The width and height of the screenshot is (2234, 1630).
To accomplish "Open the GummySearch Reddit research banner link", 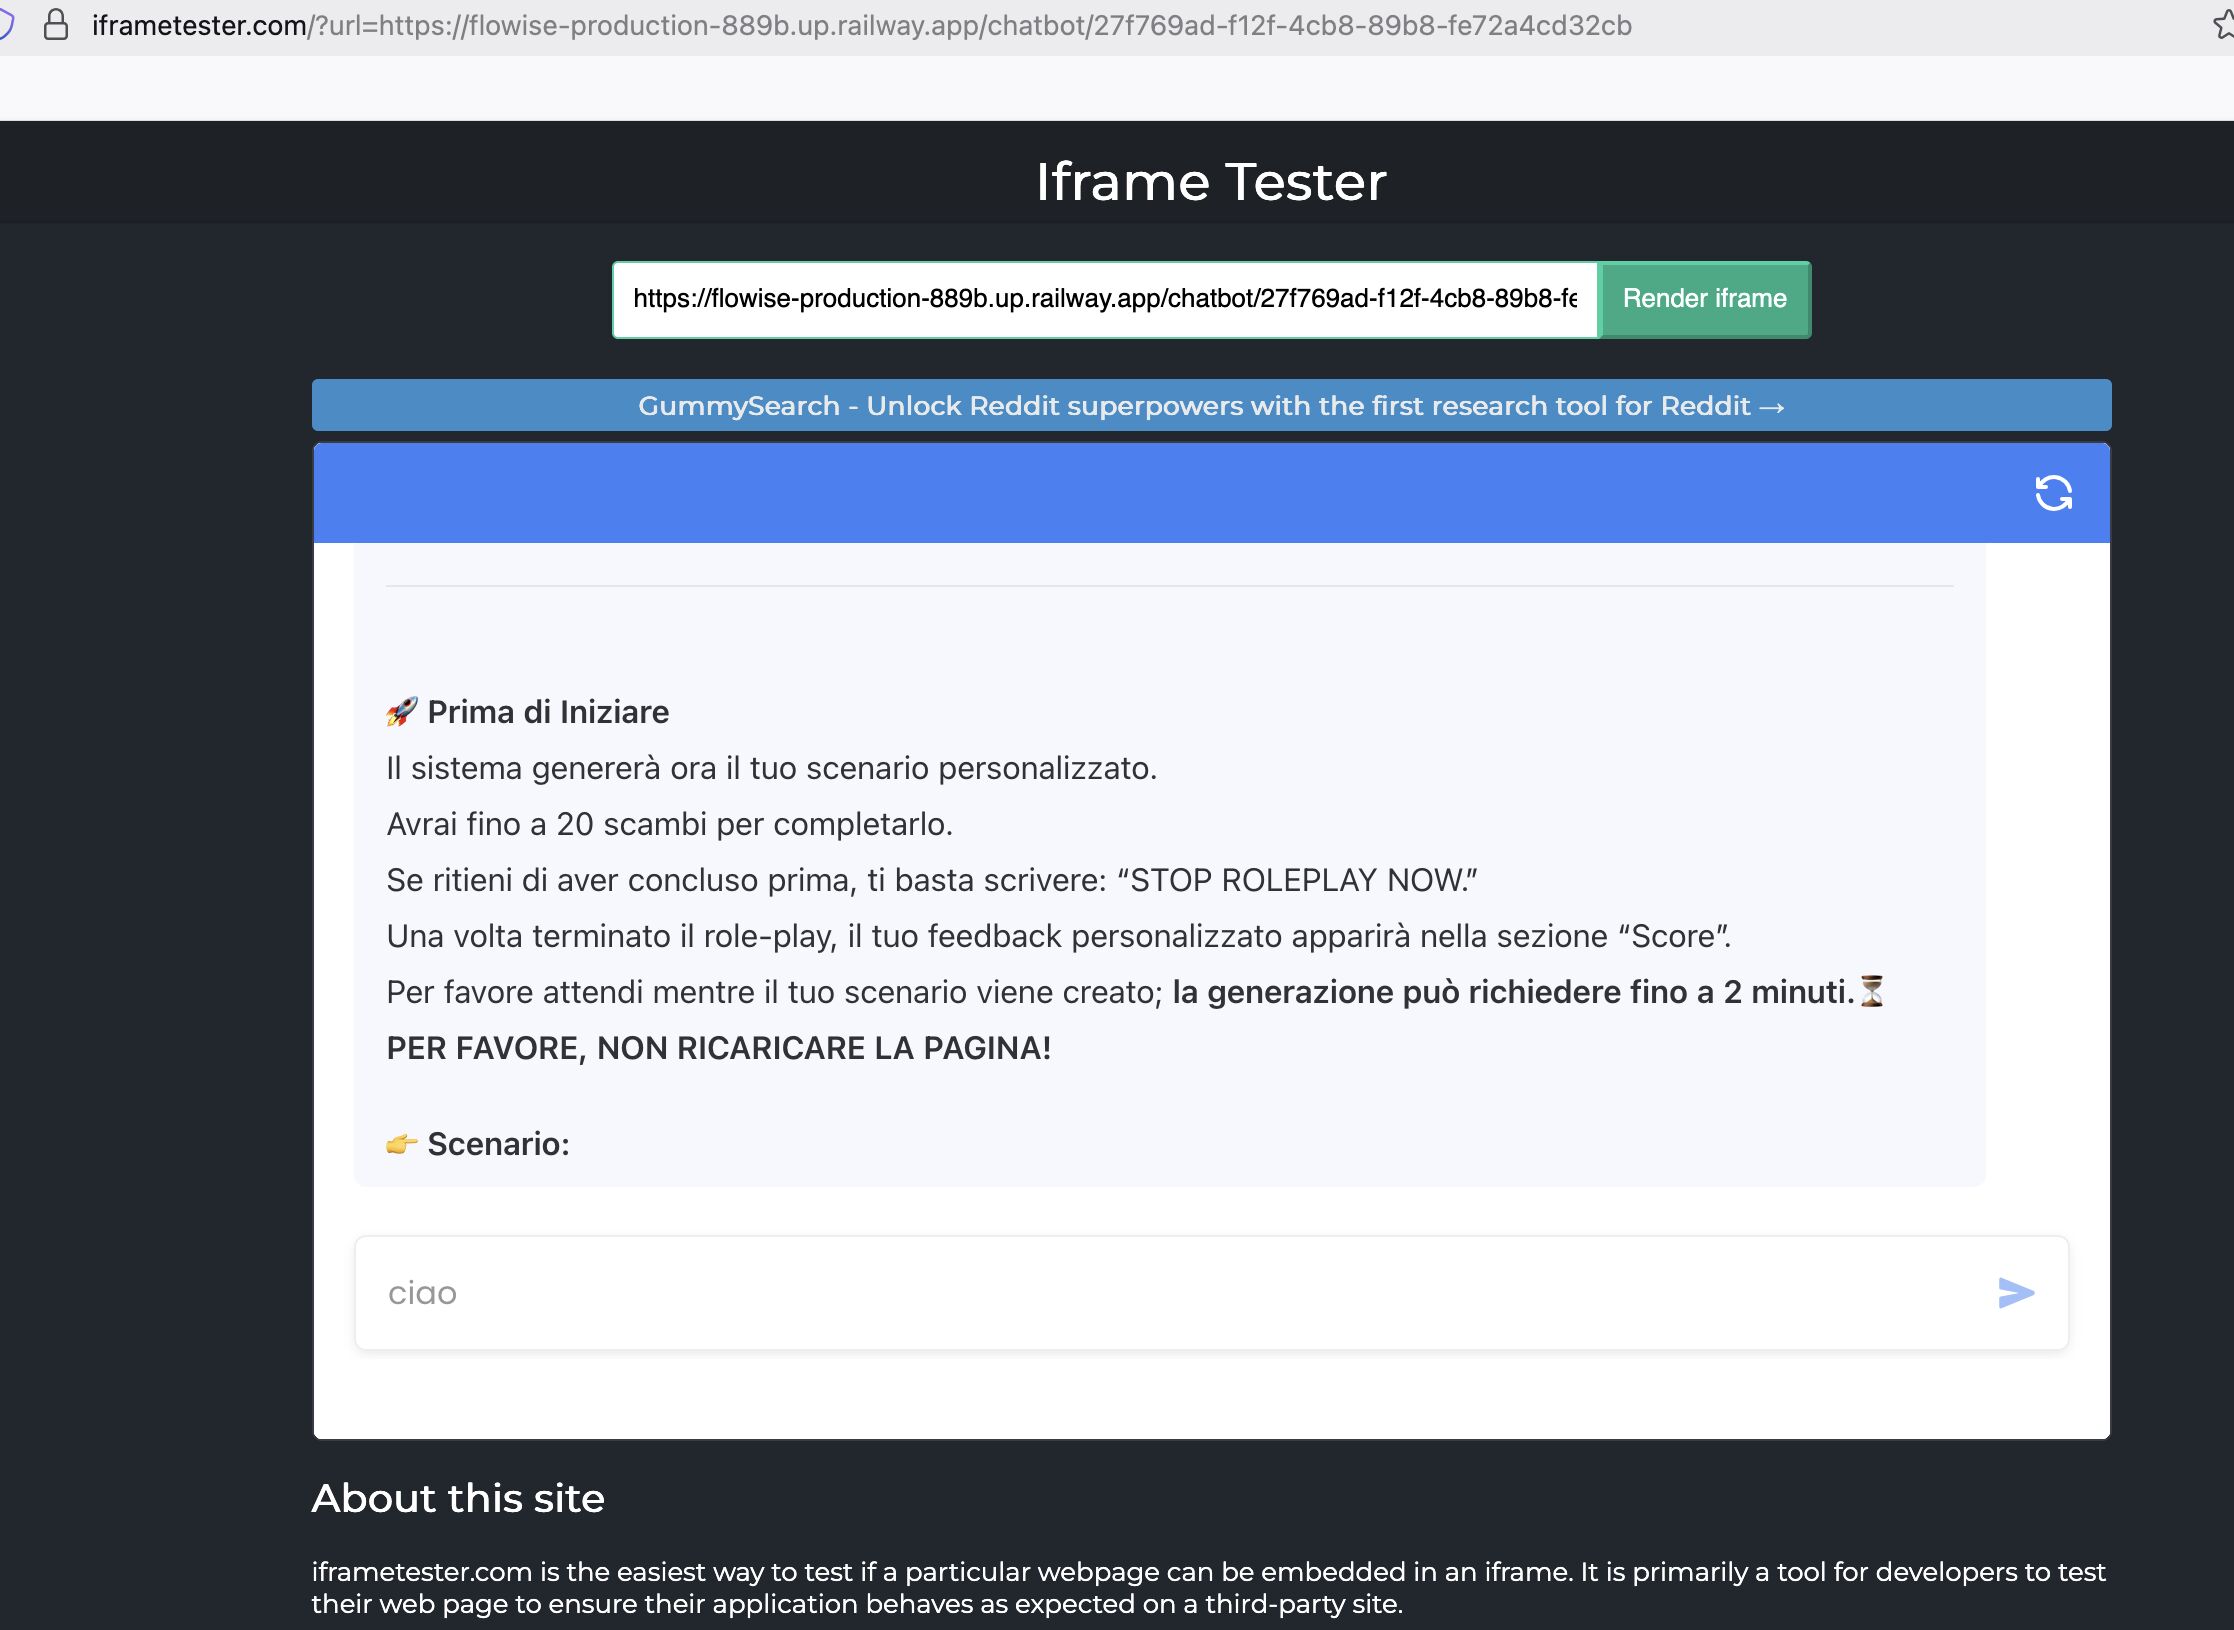I will tap(1211, 406).
